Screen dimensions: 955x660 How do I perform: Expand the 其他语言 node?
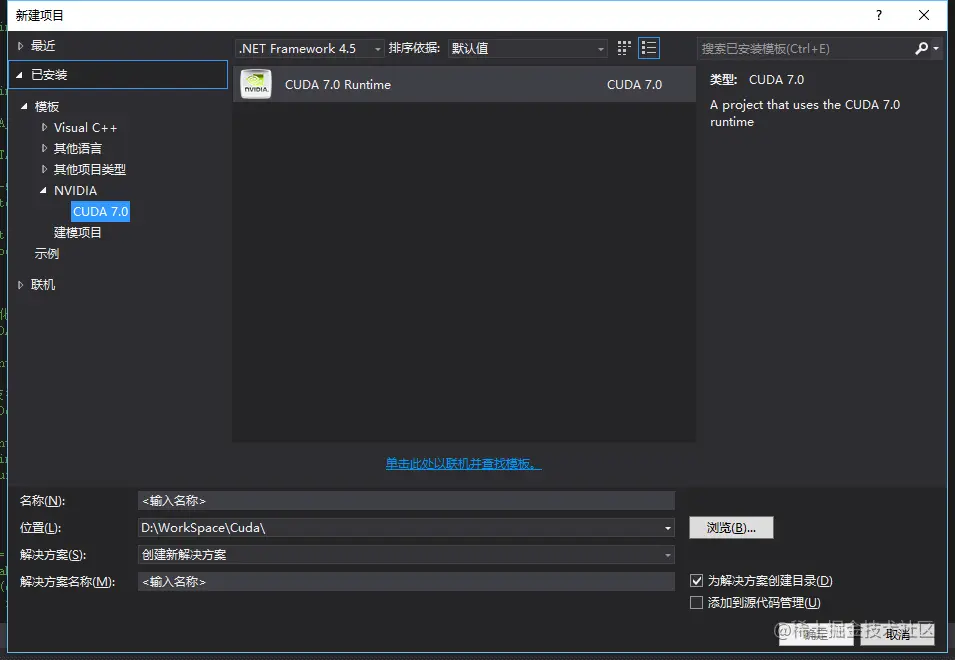click(44, 148)
